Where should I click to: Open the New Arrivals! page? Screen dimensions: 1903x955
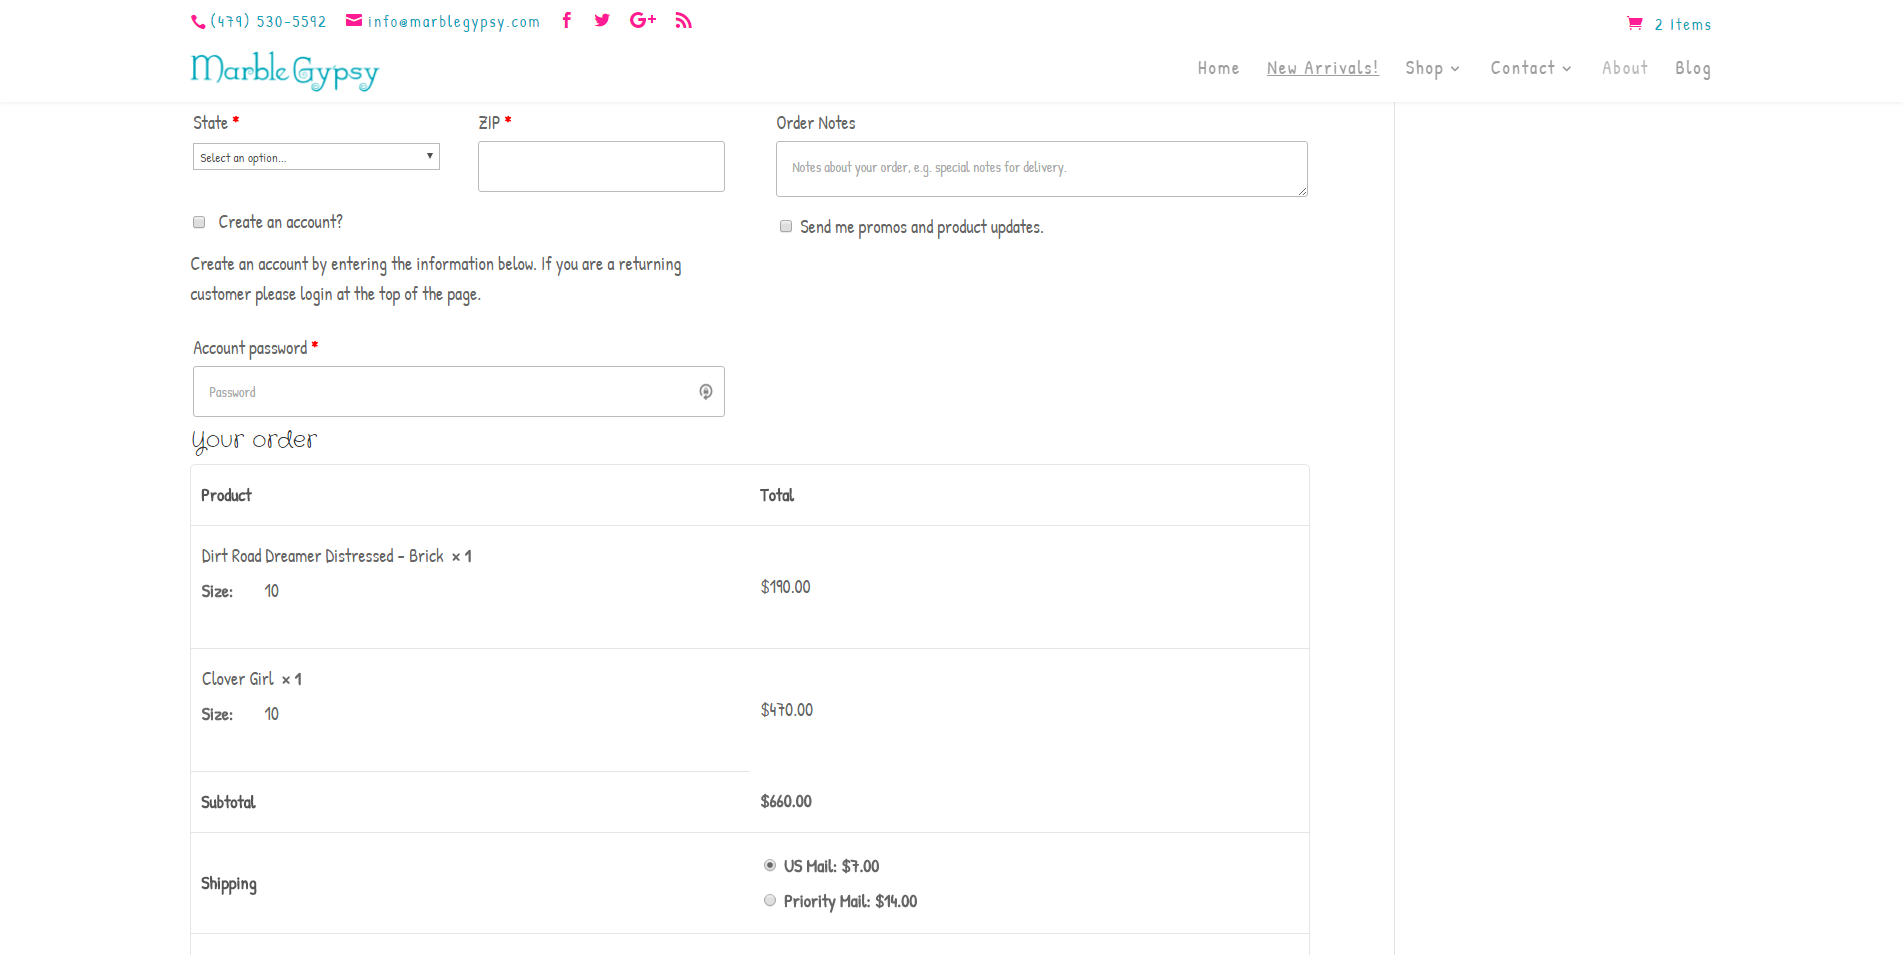tap(1322, 68)
